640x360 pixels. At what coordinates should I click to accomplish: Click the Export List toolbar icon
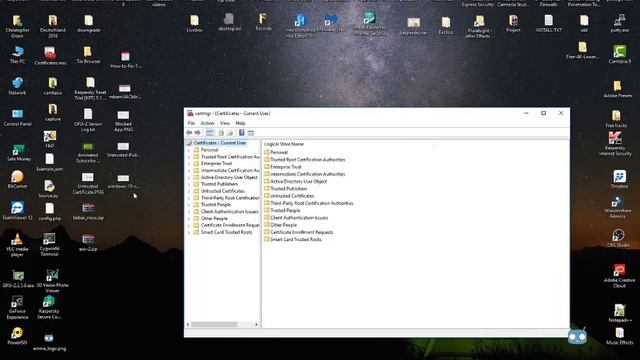pos(230,133)
